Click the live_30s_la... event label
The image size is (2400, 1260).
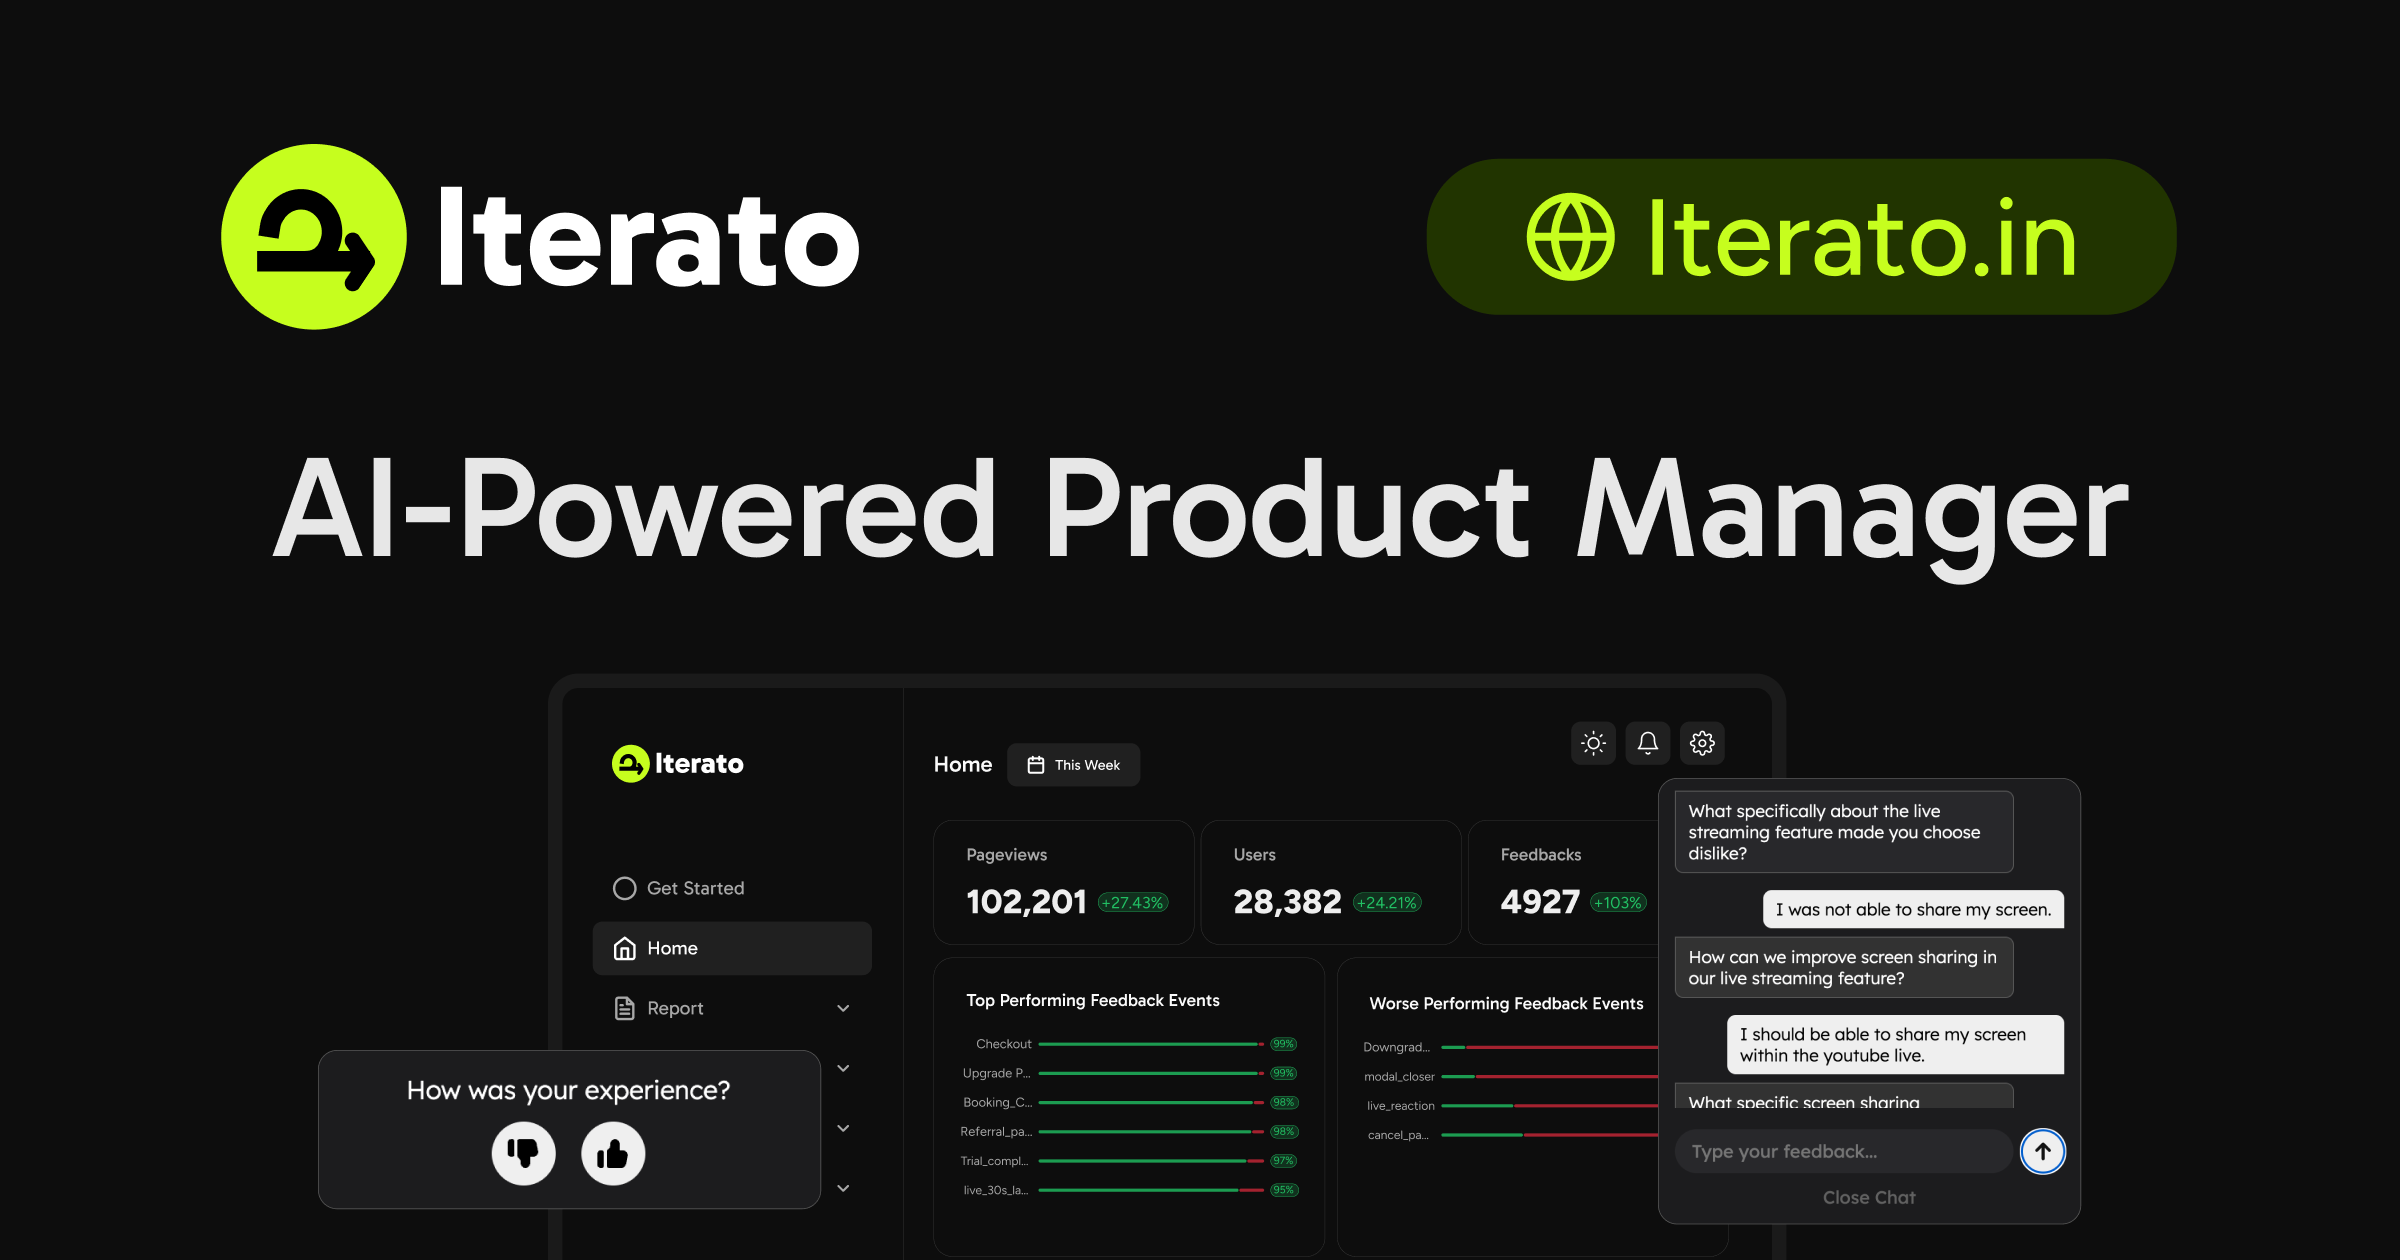tap(996, 1190)
